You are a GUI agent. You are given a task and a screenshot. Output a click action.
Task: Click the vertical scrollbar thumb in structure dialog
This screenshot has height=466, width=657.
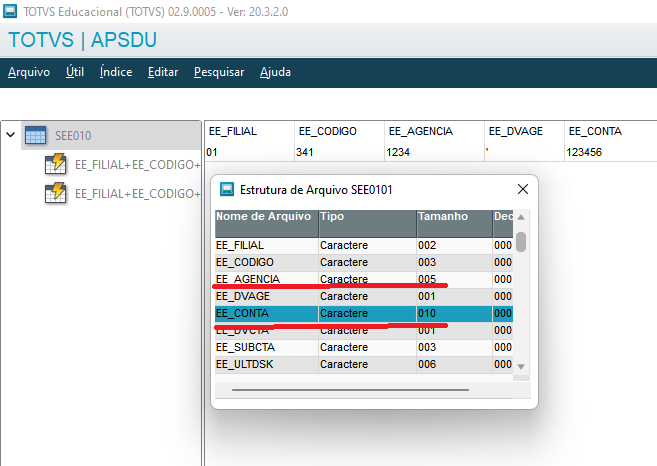coord(521,242)
